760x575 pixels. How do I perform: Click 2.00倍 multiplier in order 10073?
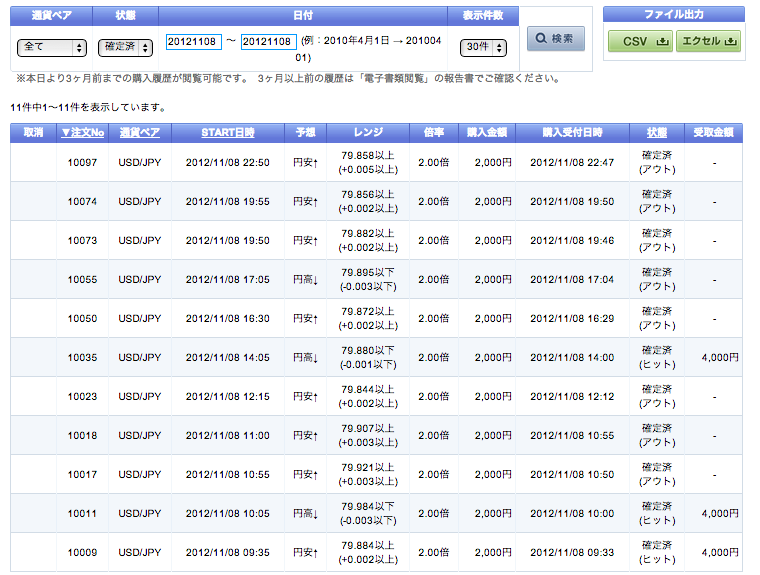point(434,241)
